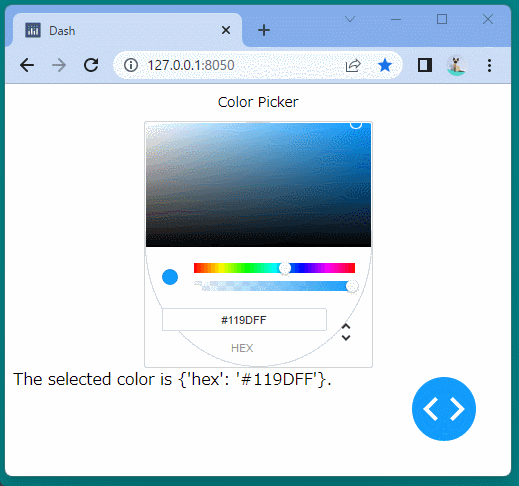This screenshot has width=519, height=486.
Task: Reload the page with the refresh icon
Action: click(x=91, y=65)
